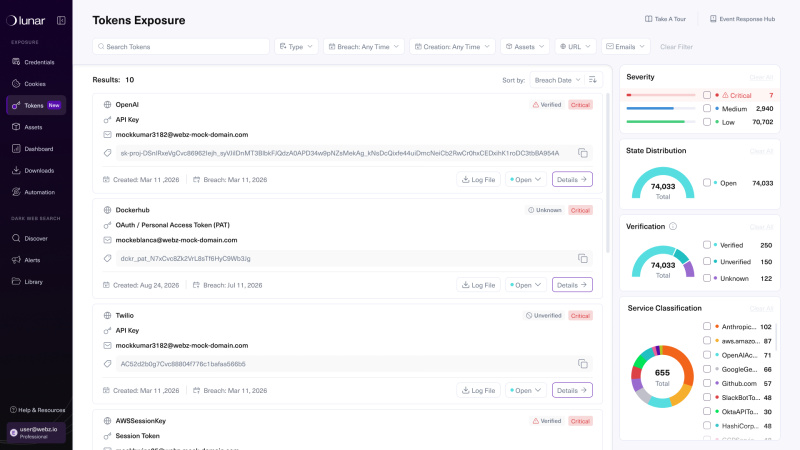Open the OpenAI token status dropdown
This screenshot has height=450, width=800.
pos(526,180)
